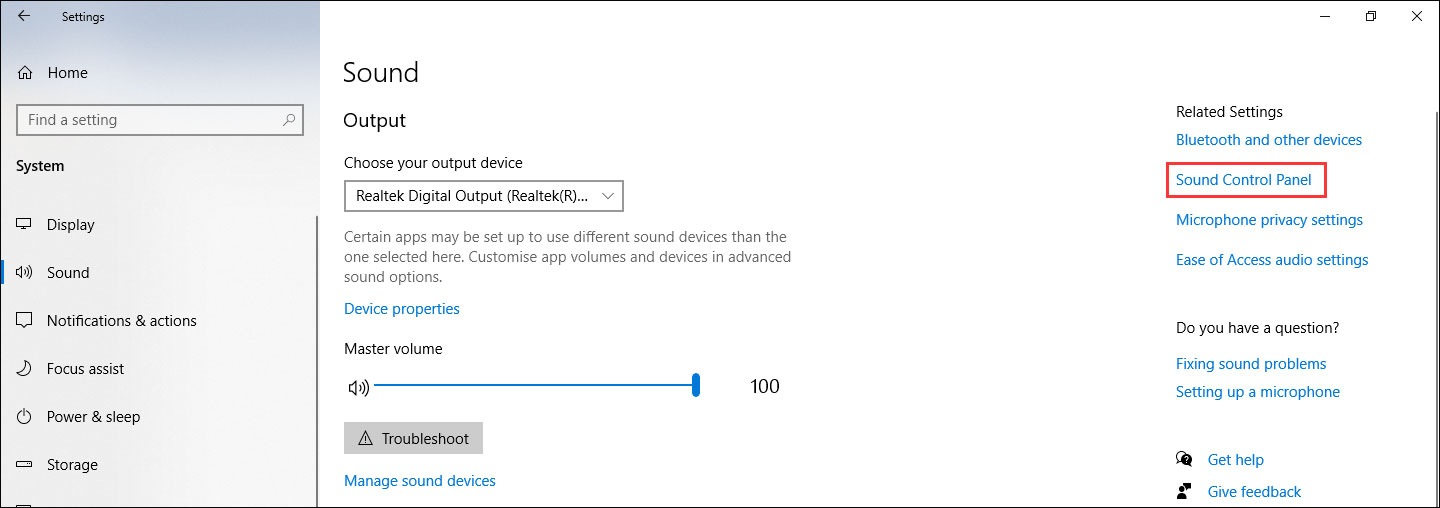Screen dimensions: 1440x508
Task: Open the Sound Control Panel link
Action: pyautogui.click(x=1243, y=180)
